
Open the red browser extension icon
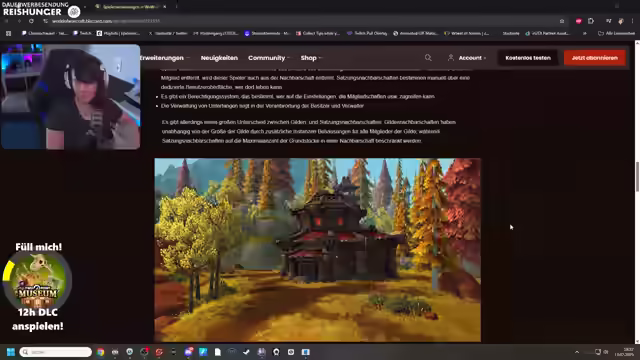pyautogui.click(x=578, y=21)
